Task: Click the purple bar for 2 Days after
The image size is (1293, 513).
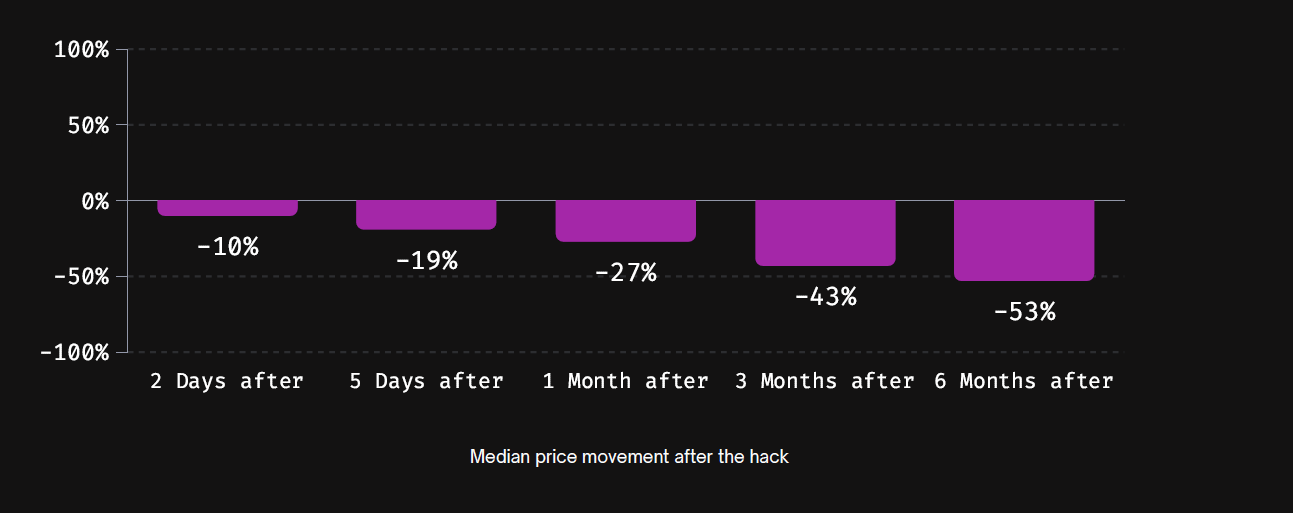Action: pyautogui.click(x=227, y=208)
